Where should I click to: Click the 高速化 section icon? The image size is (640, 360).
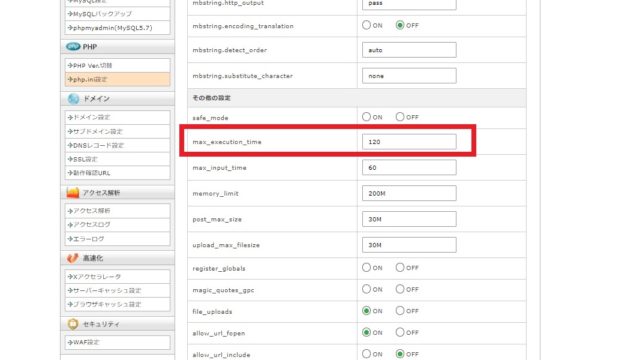pos(73,258)
